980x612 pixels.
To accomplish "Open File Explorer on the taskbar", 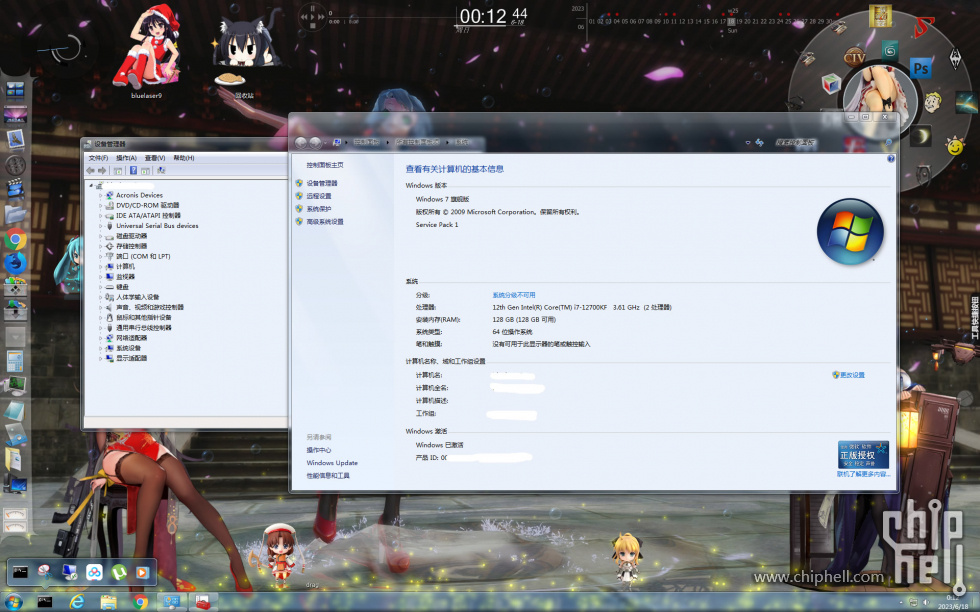I will coord(108,602).
